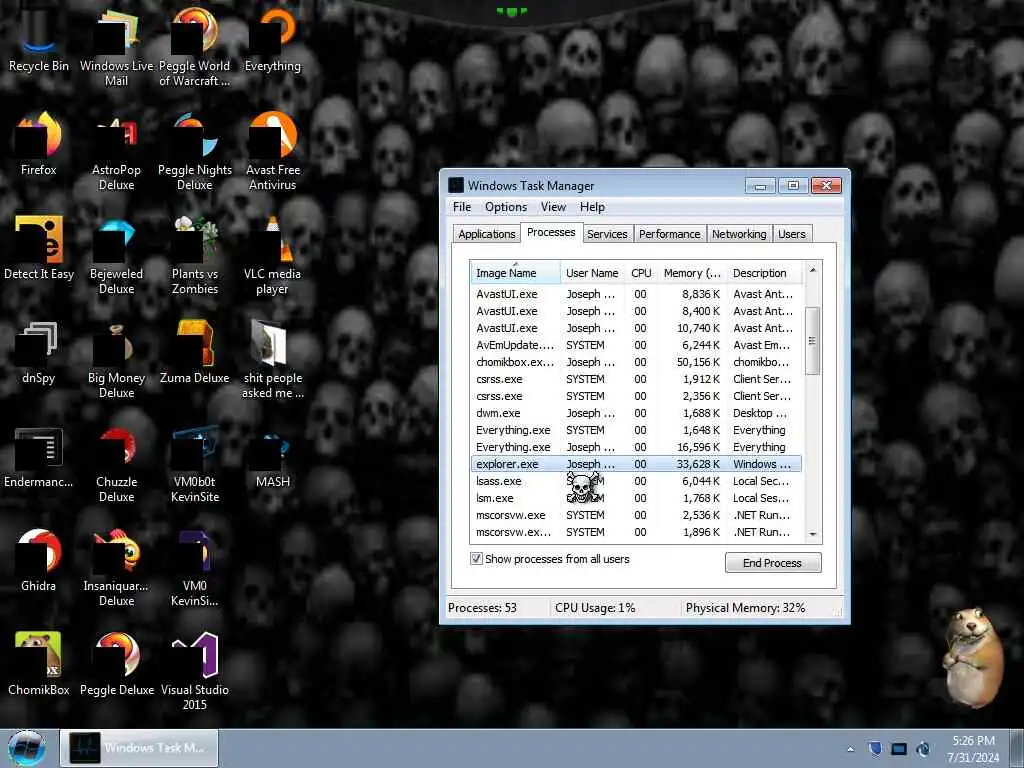Open the View menu
The height and width of the screenshot is (768, 1024).
coord(553,207)
